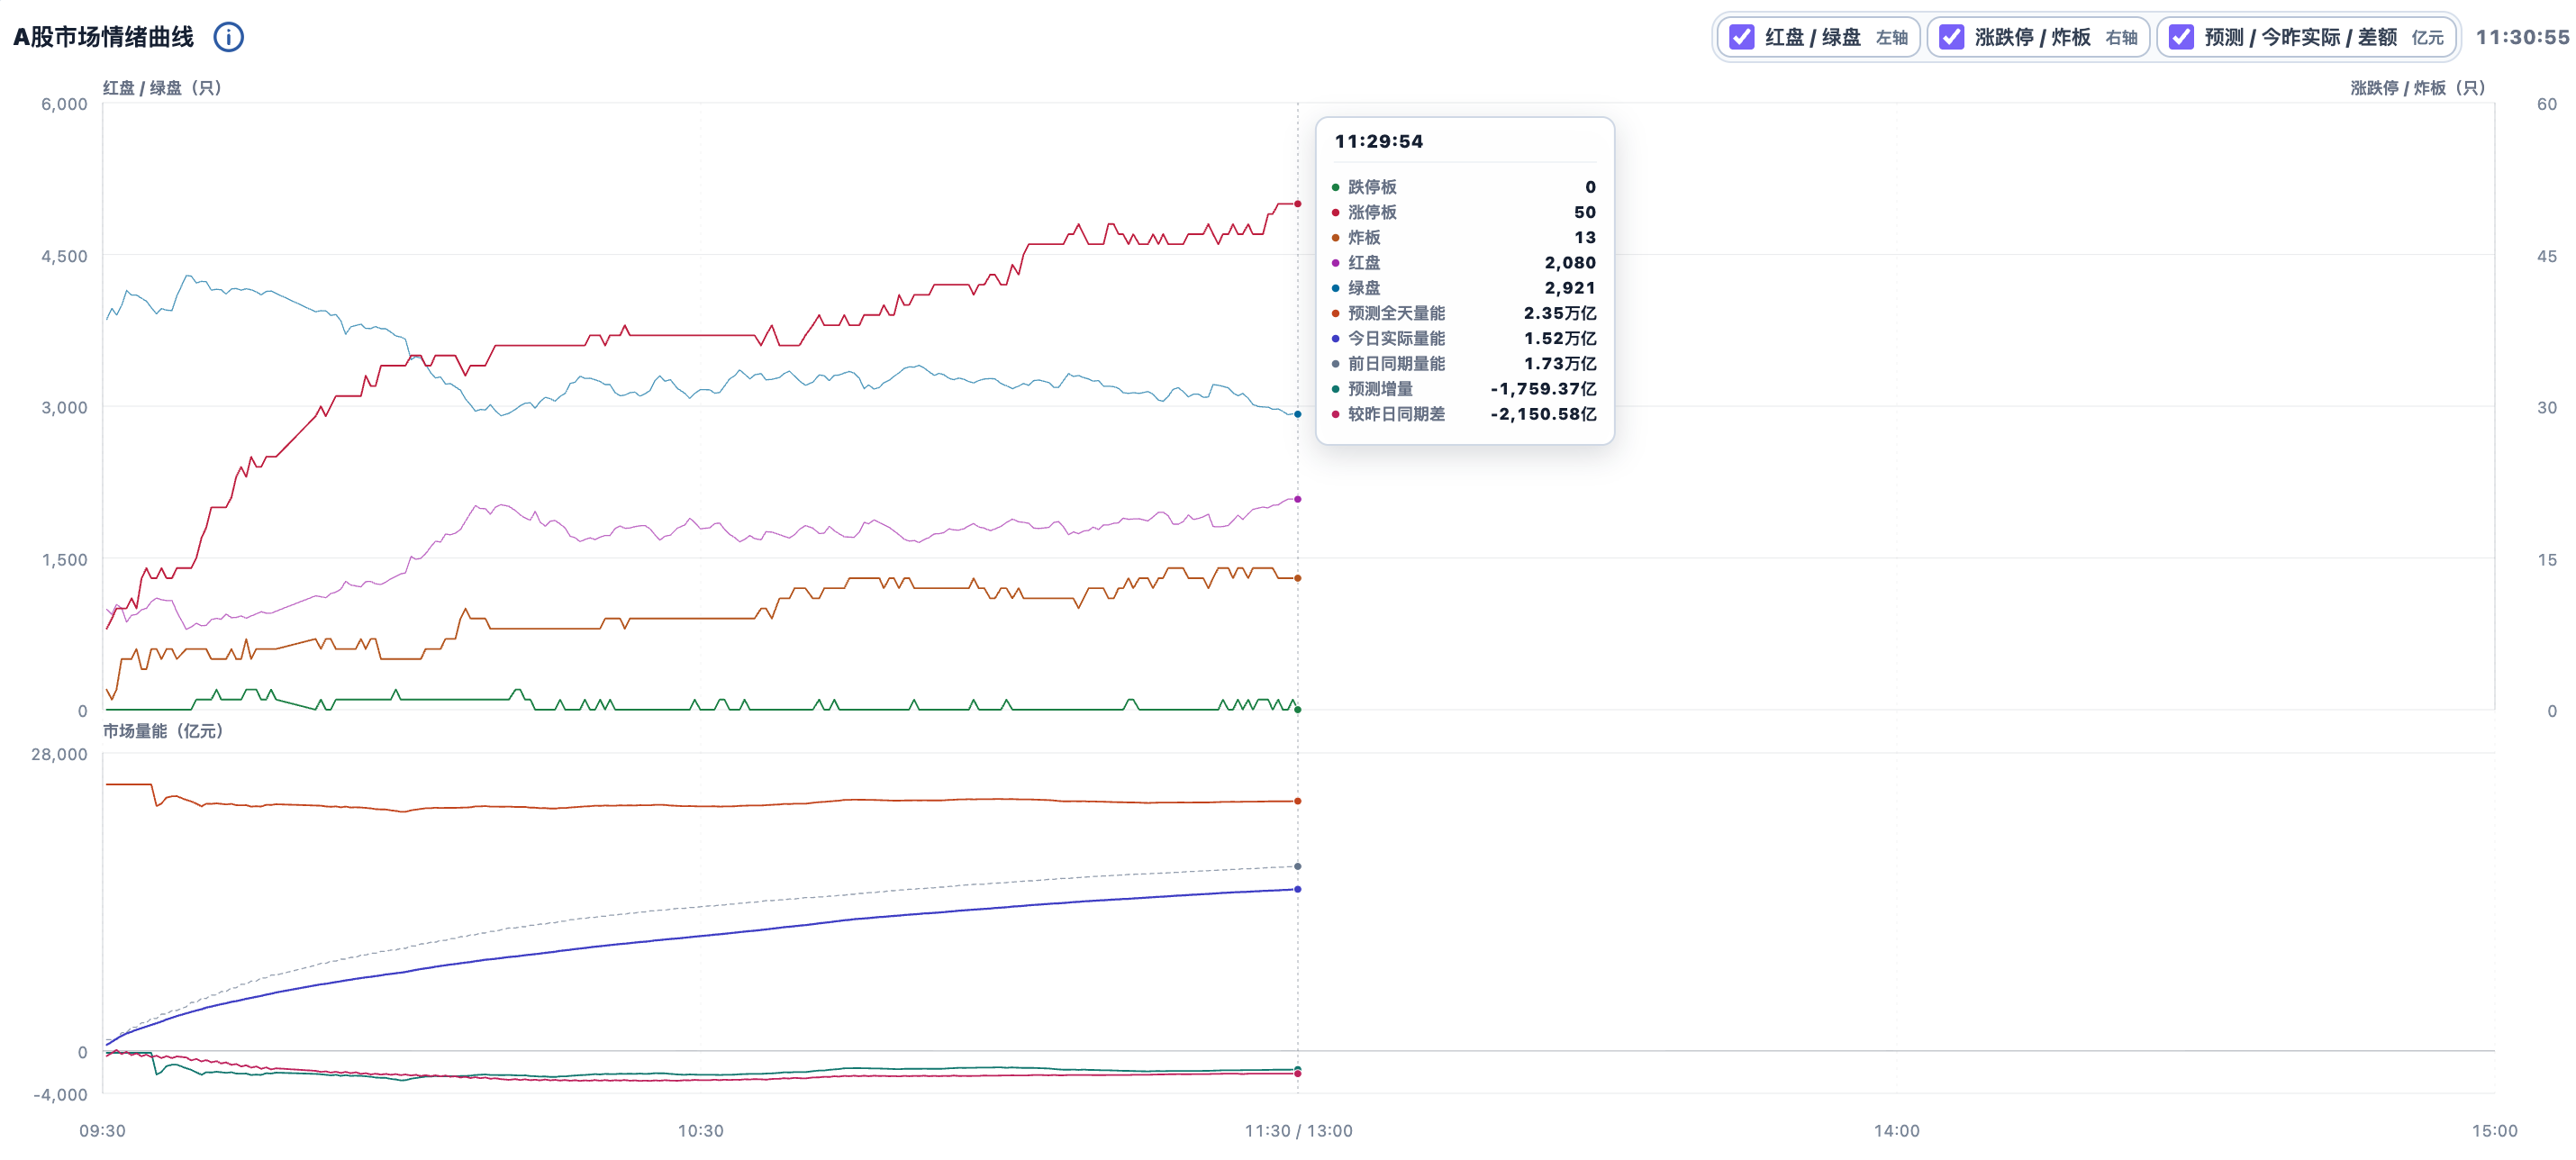
Task: Toggle the 预测 / 今昨实际 / 差额 checkbox
Action: [x=2181, y=37]
